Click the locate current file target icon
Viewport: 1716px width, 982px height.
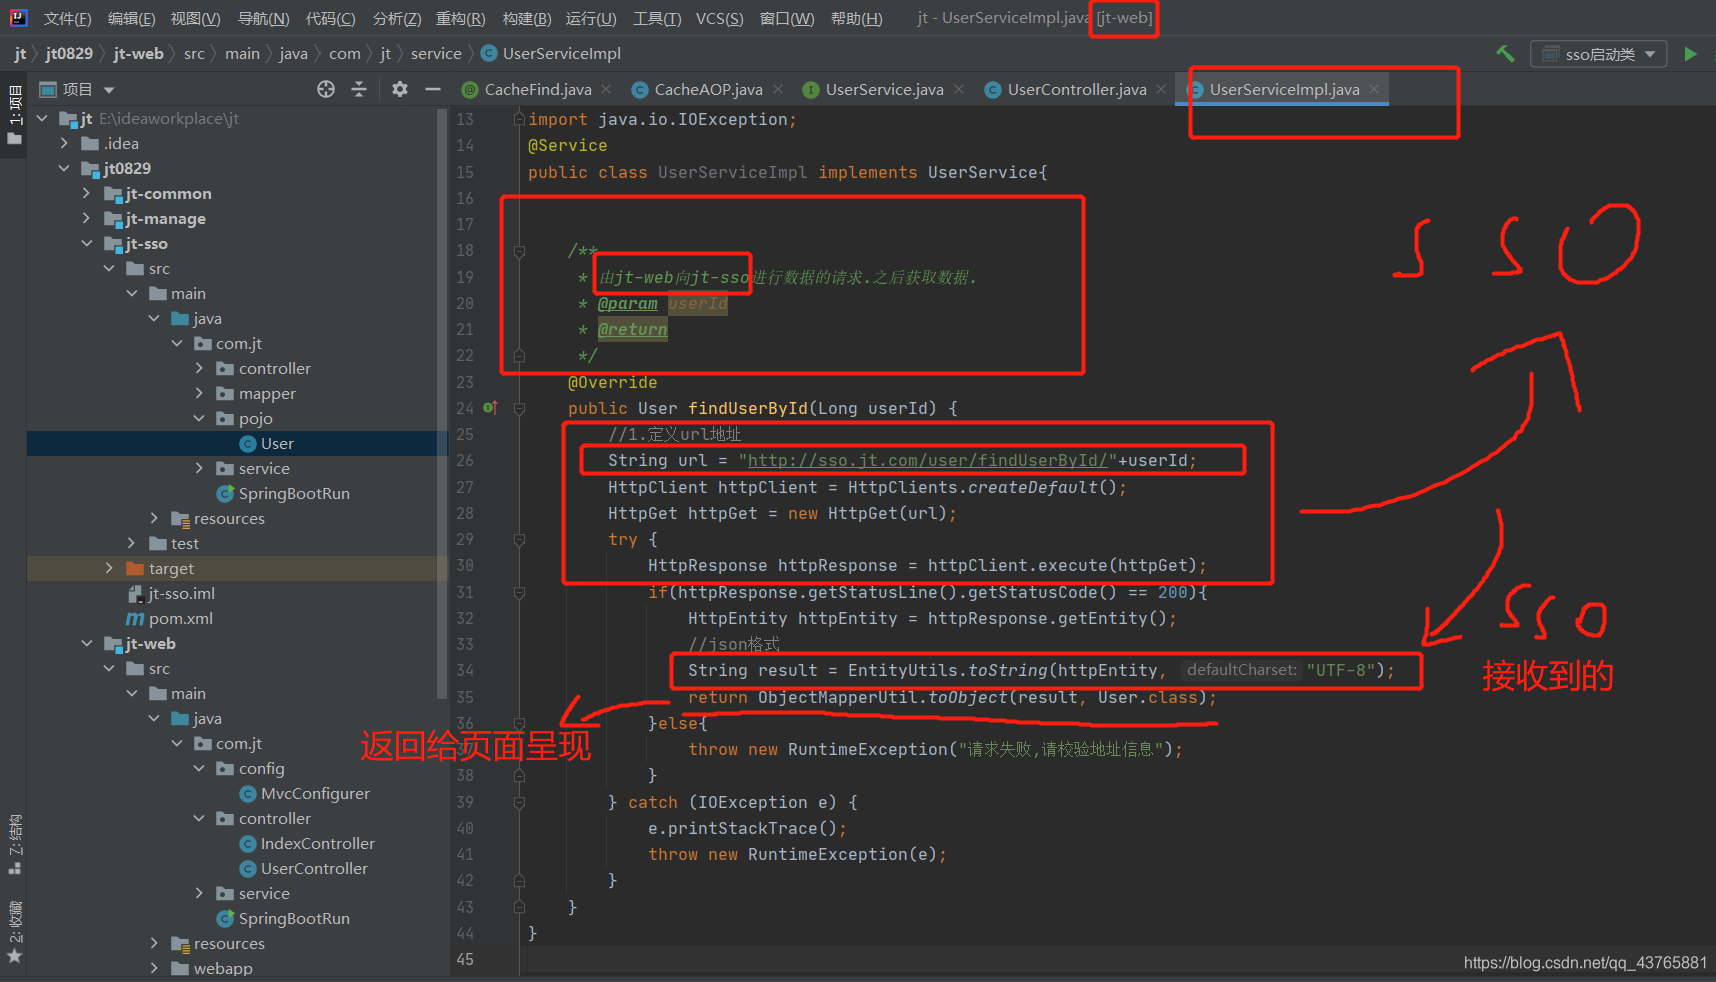326,89
